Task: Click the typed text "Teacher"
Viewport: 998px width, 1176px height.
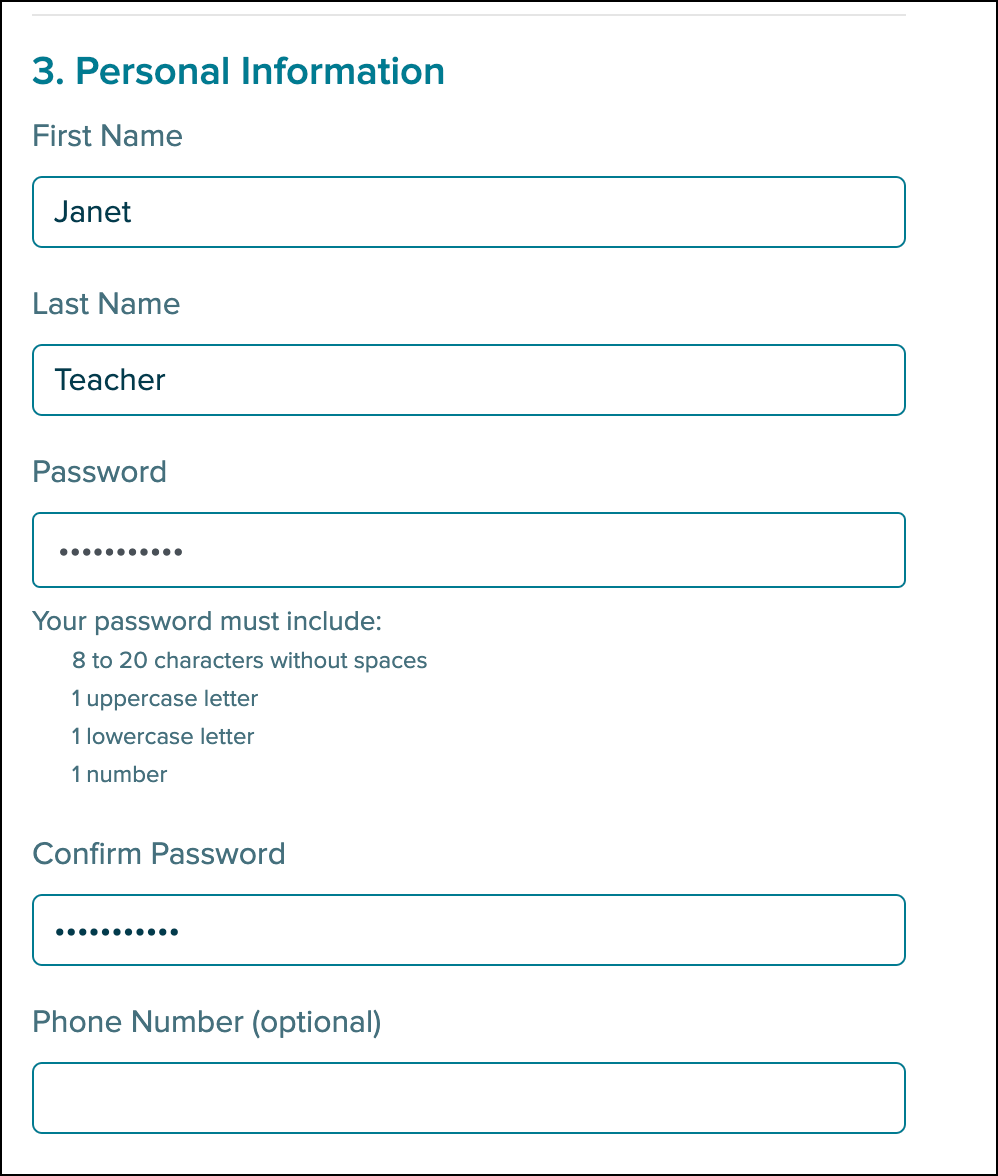Action: click(x=110, y=380)
